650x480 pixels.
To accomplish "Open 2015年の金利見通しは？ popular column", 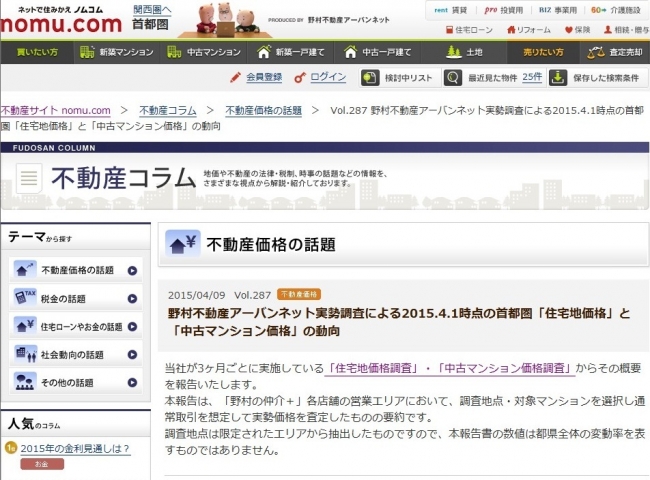I will pos(75,448).
